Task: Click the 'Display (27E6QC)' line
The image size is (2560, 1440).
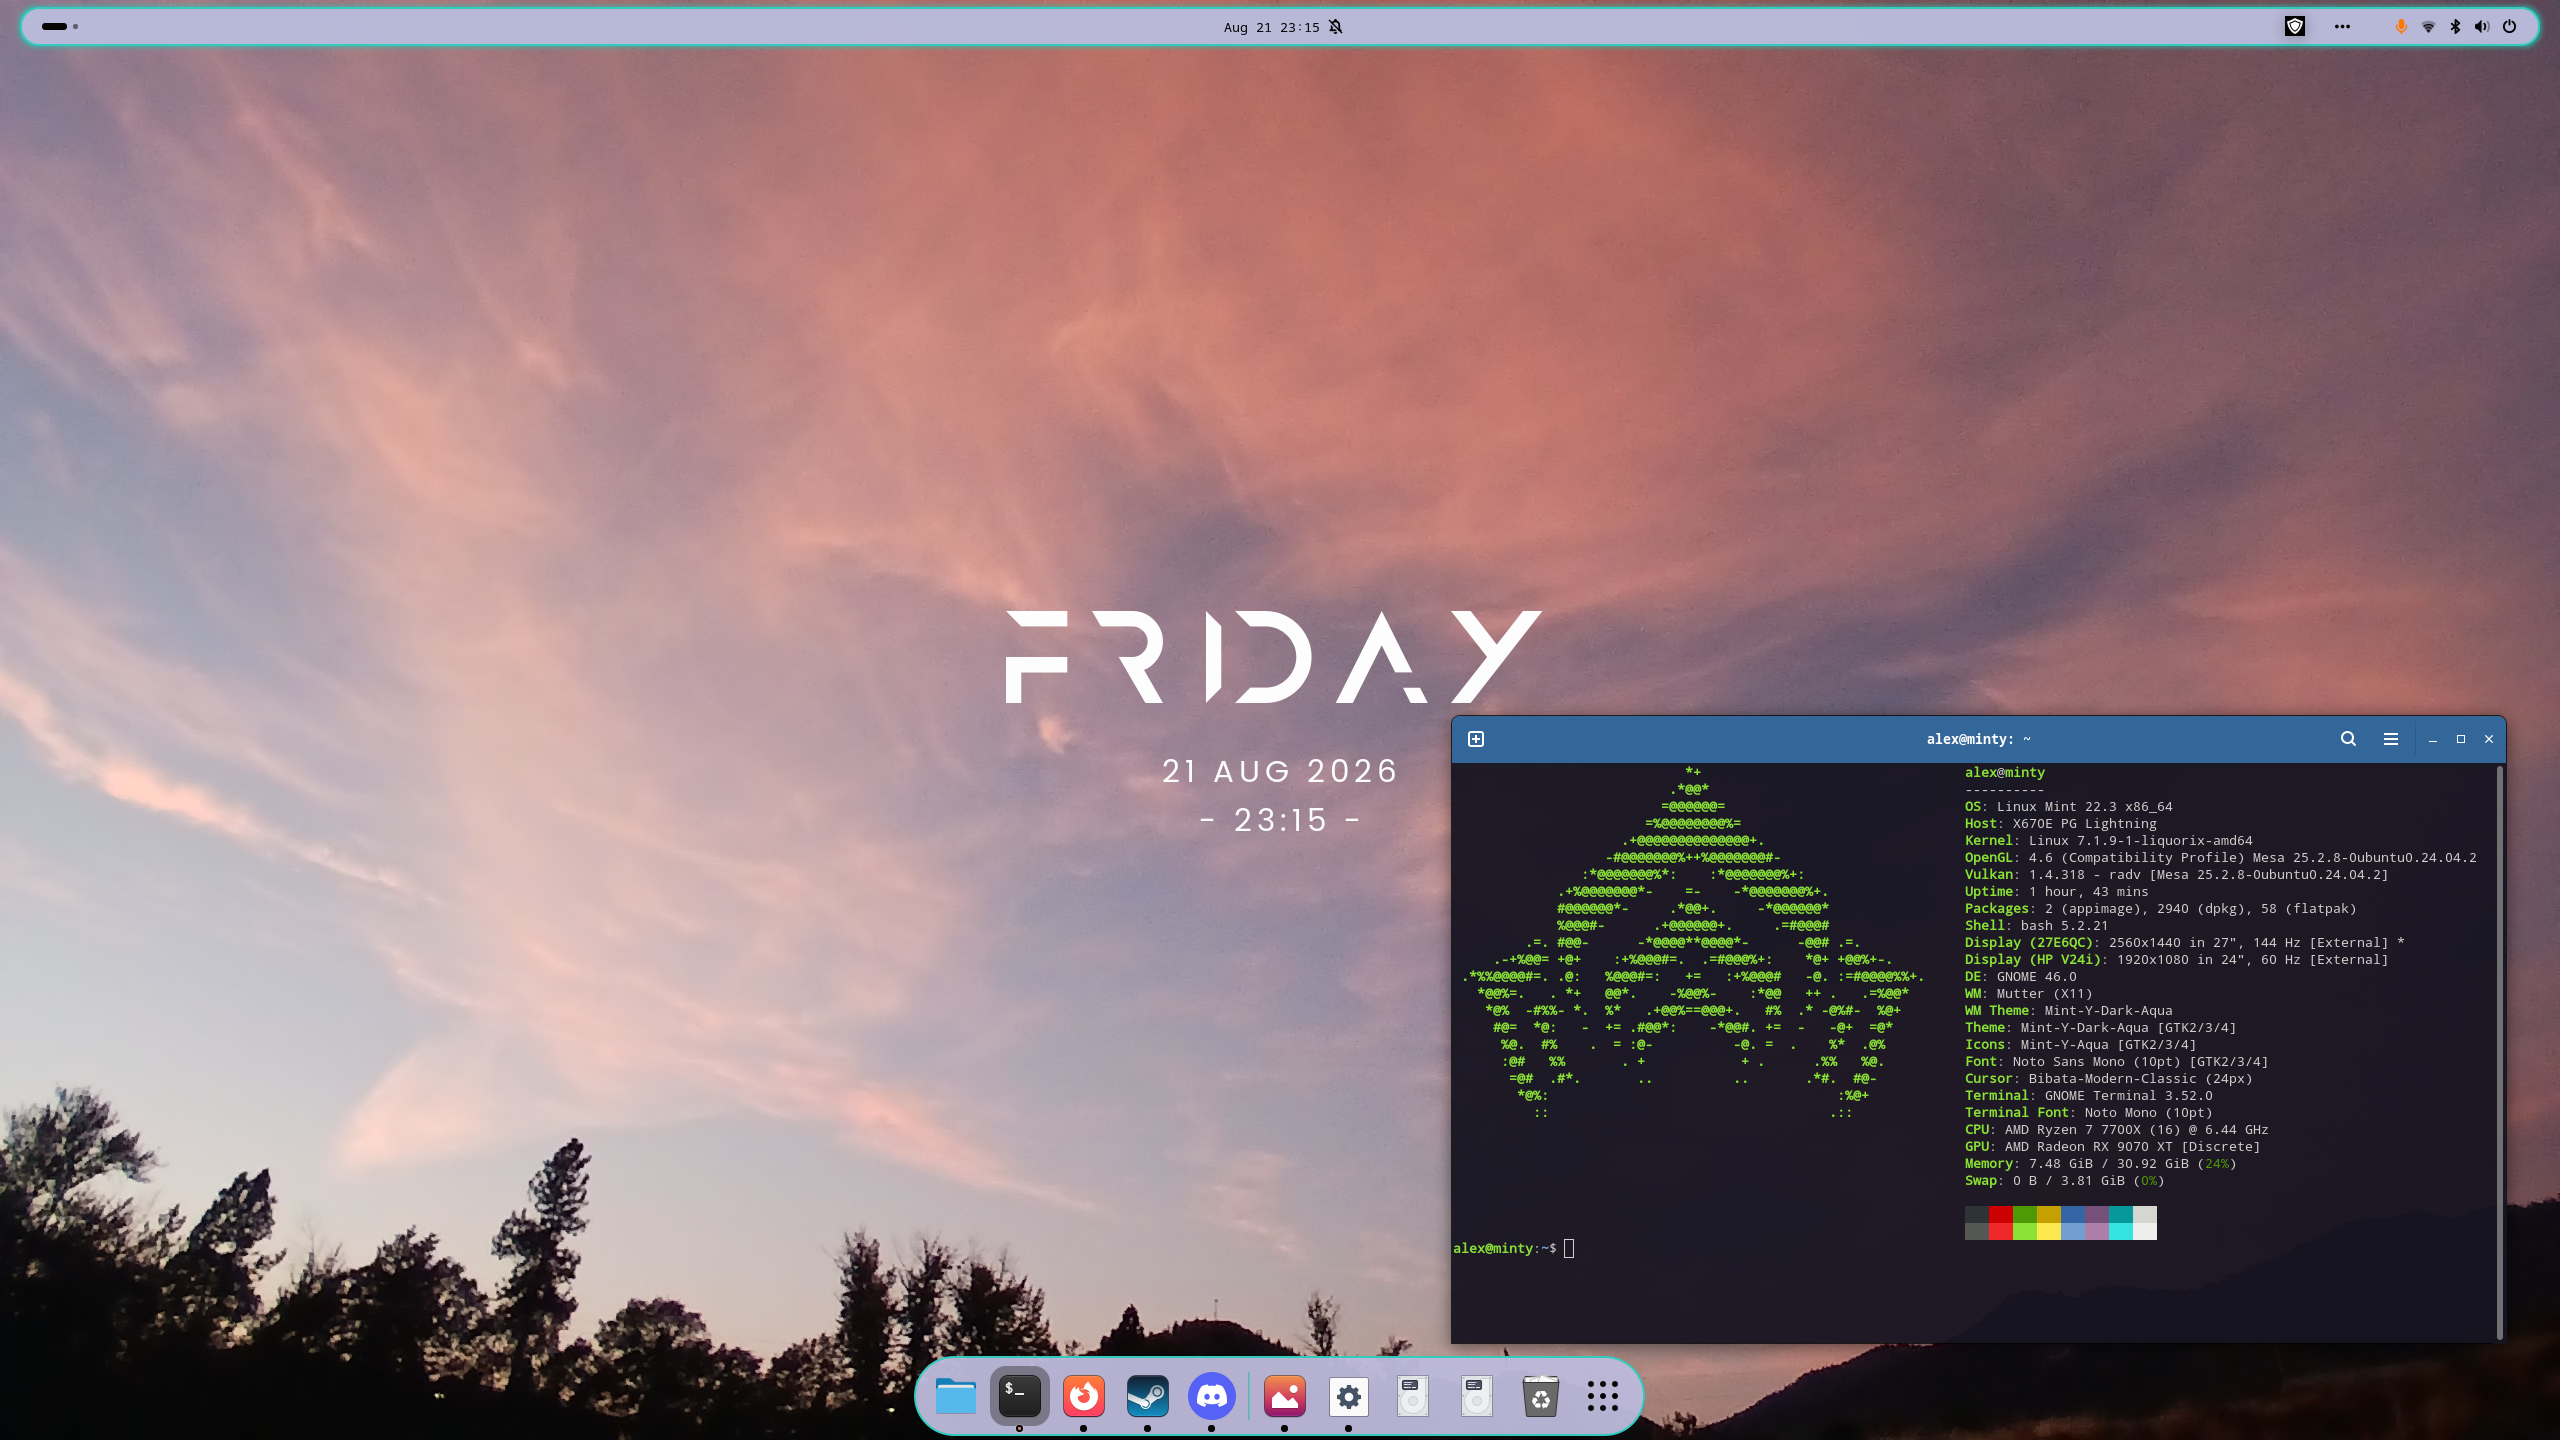Action: tap(2184, 942)
